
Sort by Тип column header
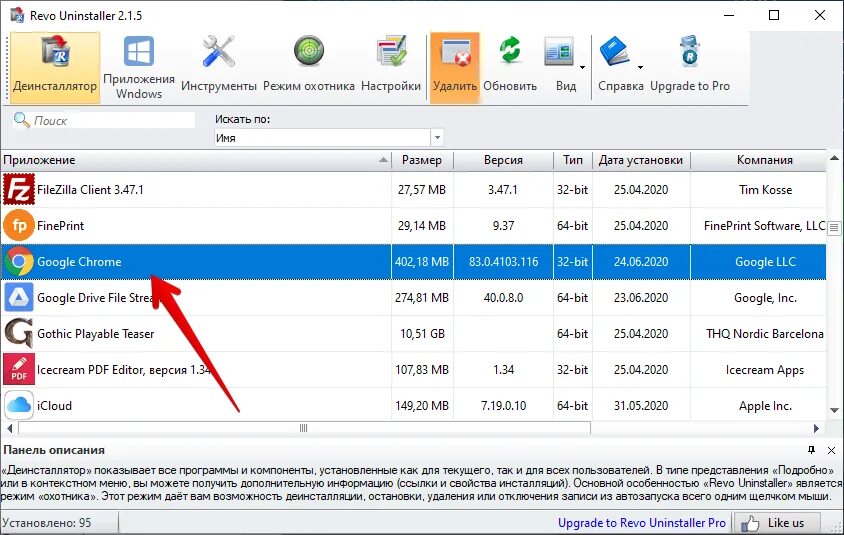tap(573, 160)
